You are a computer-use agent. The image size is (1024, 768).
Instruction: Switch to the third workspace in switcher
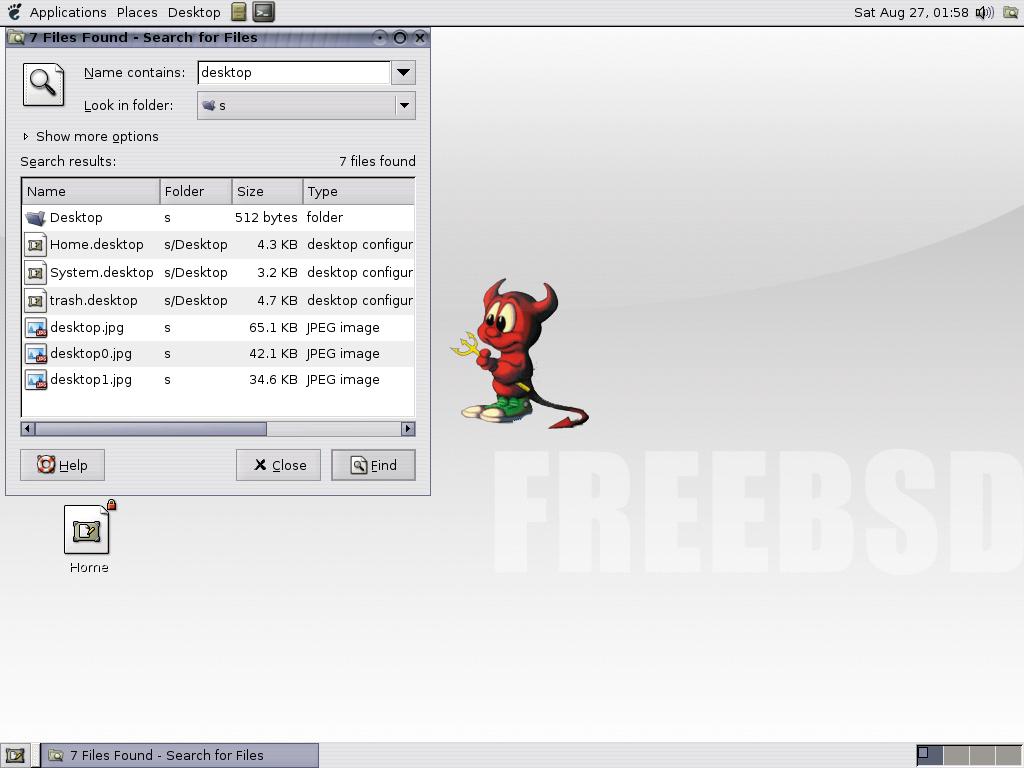point(982,756)
